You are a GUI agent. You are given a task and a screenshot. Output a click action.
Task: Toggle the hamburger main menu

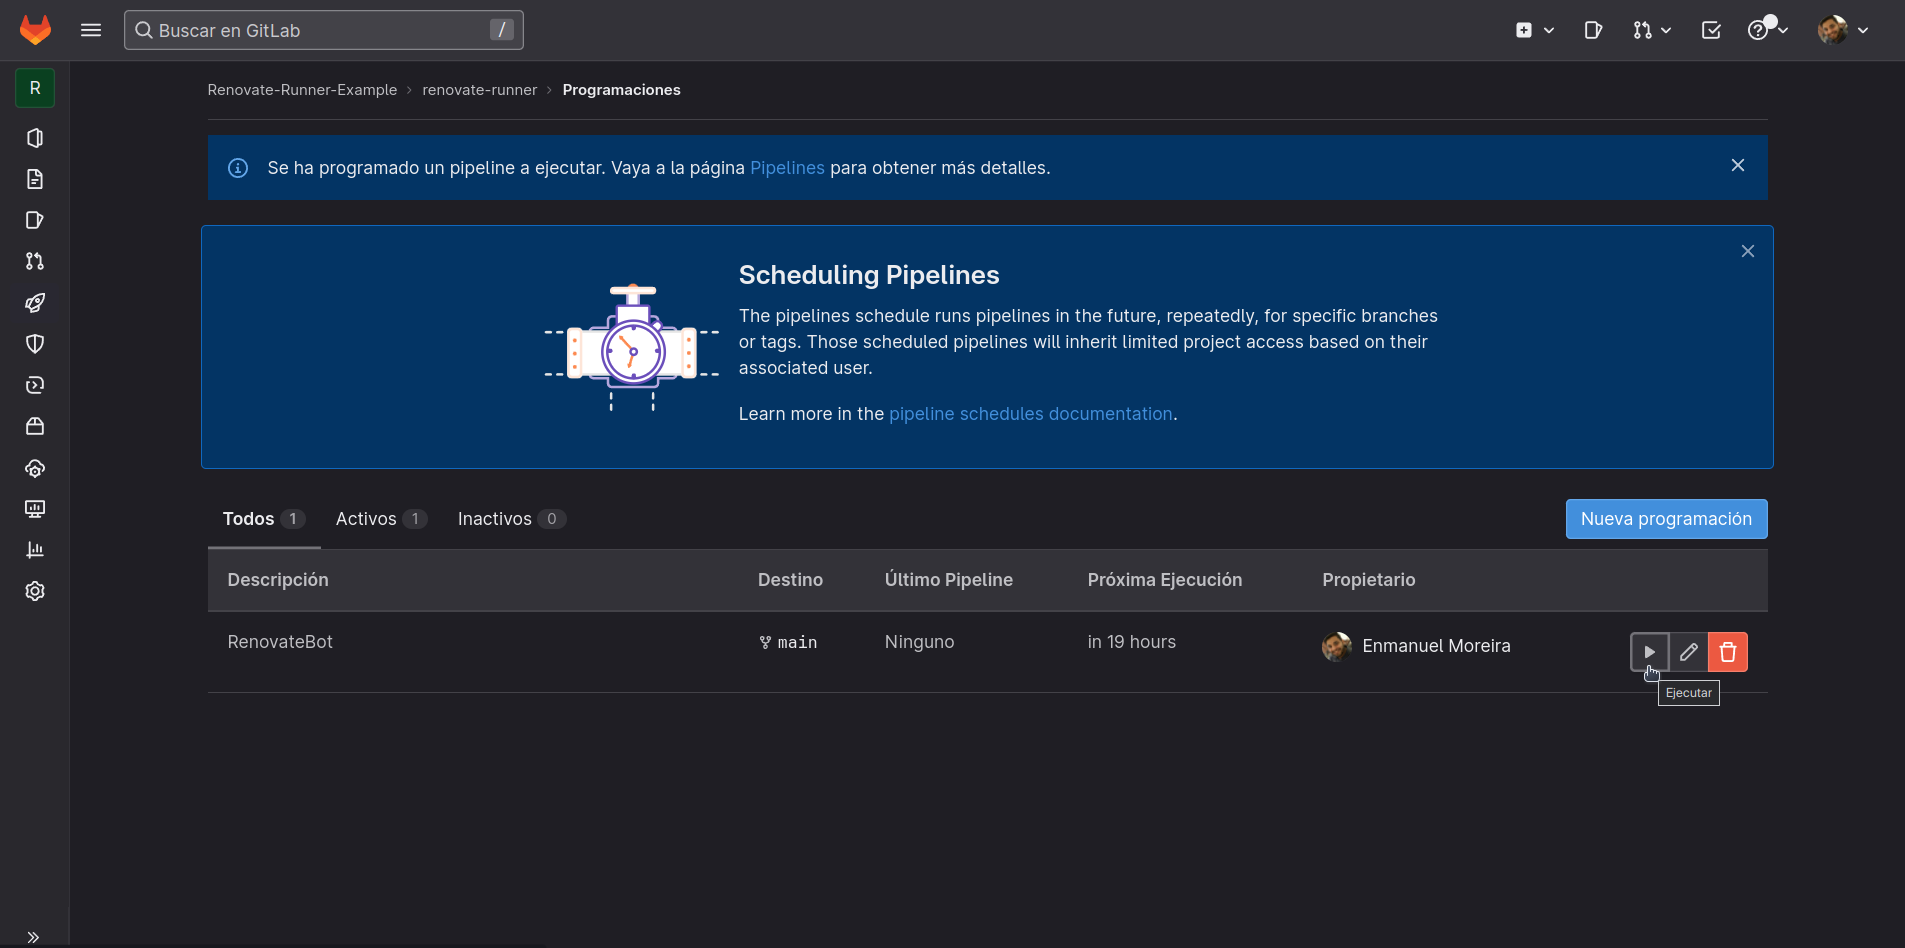click(91, 30)
